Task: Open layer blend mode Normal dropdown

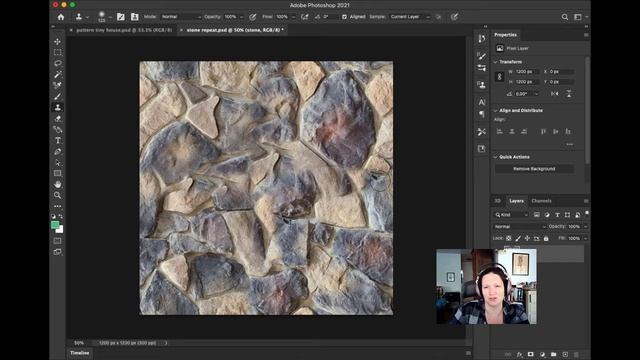Action: click(x=520, y=227)
